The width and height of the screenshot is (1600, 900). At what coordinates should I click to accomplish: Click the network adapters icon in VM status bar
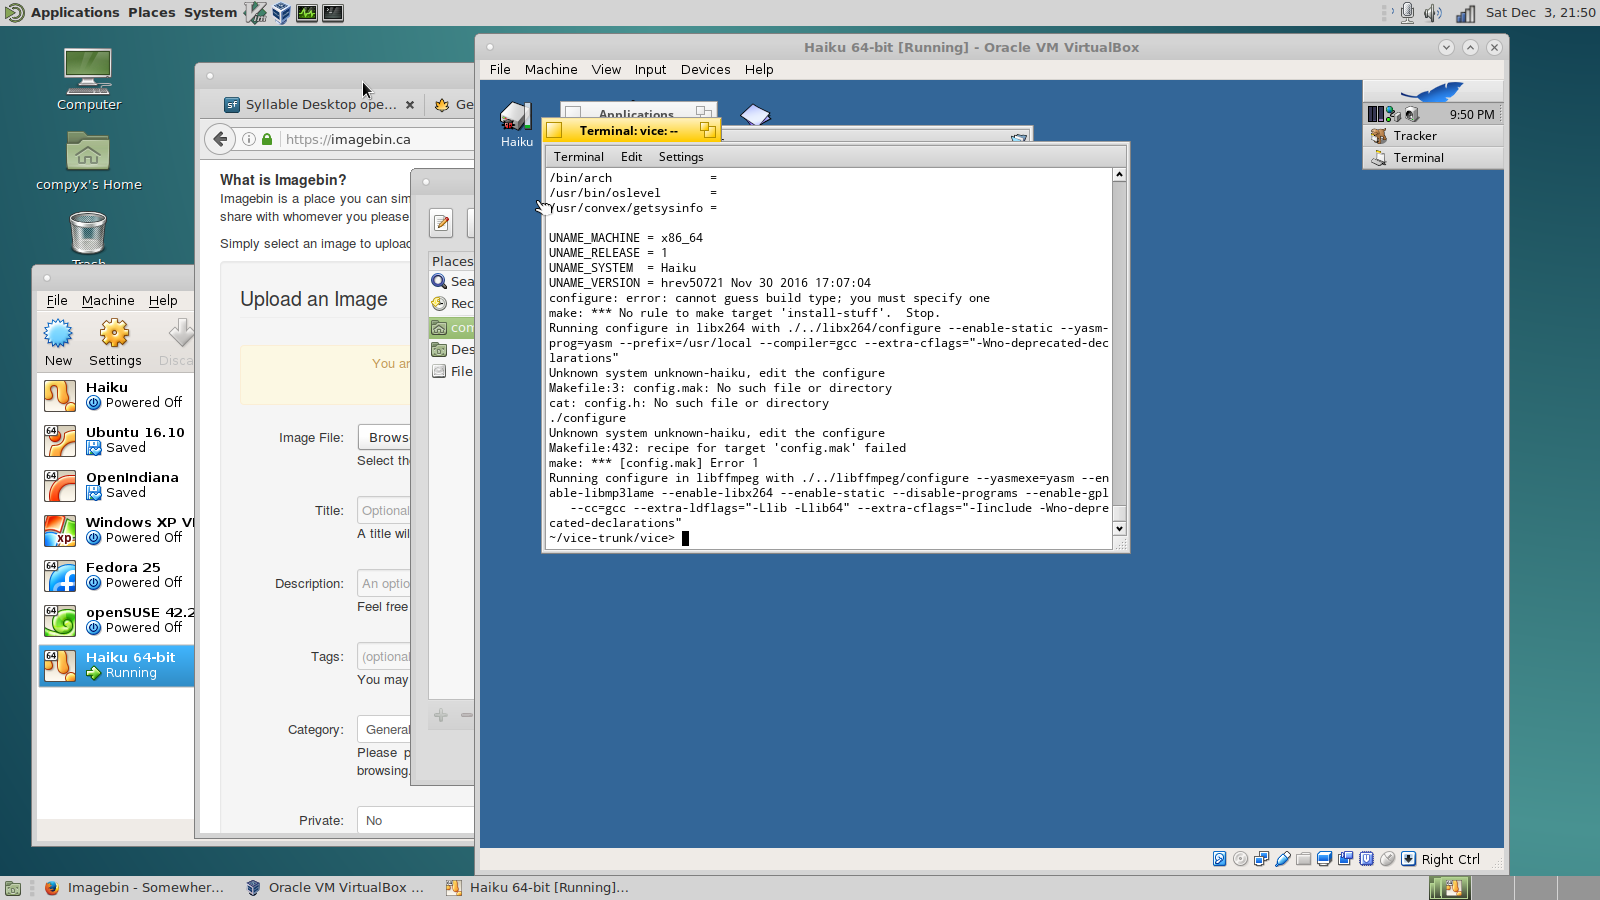click(x=1261, y=859)
